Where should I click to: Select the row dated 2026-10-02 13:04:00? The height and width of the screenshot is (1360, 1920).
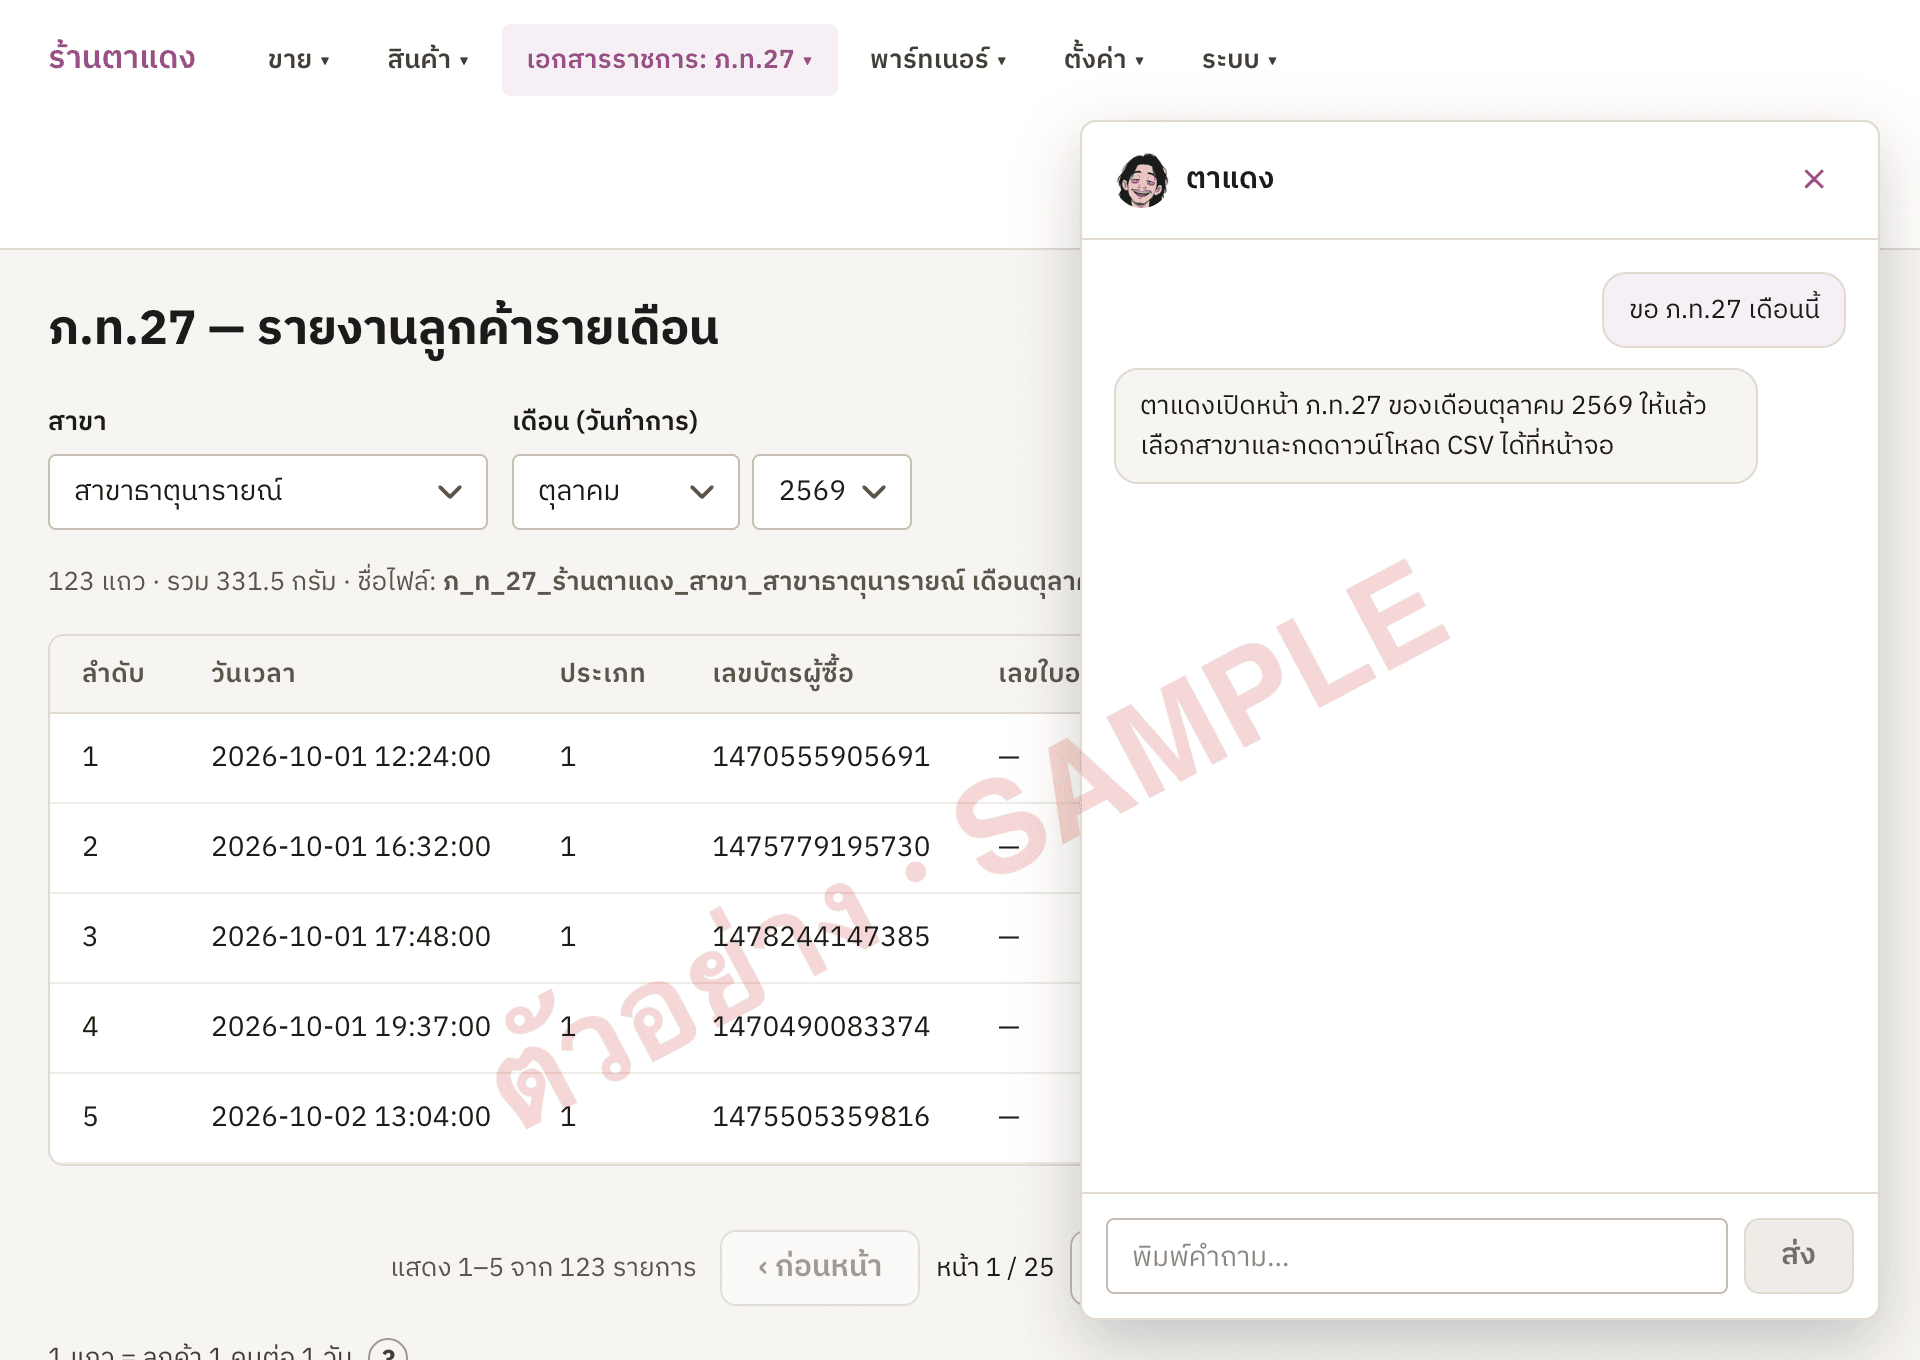tap(565, 1117)
